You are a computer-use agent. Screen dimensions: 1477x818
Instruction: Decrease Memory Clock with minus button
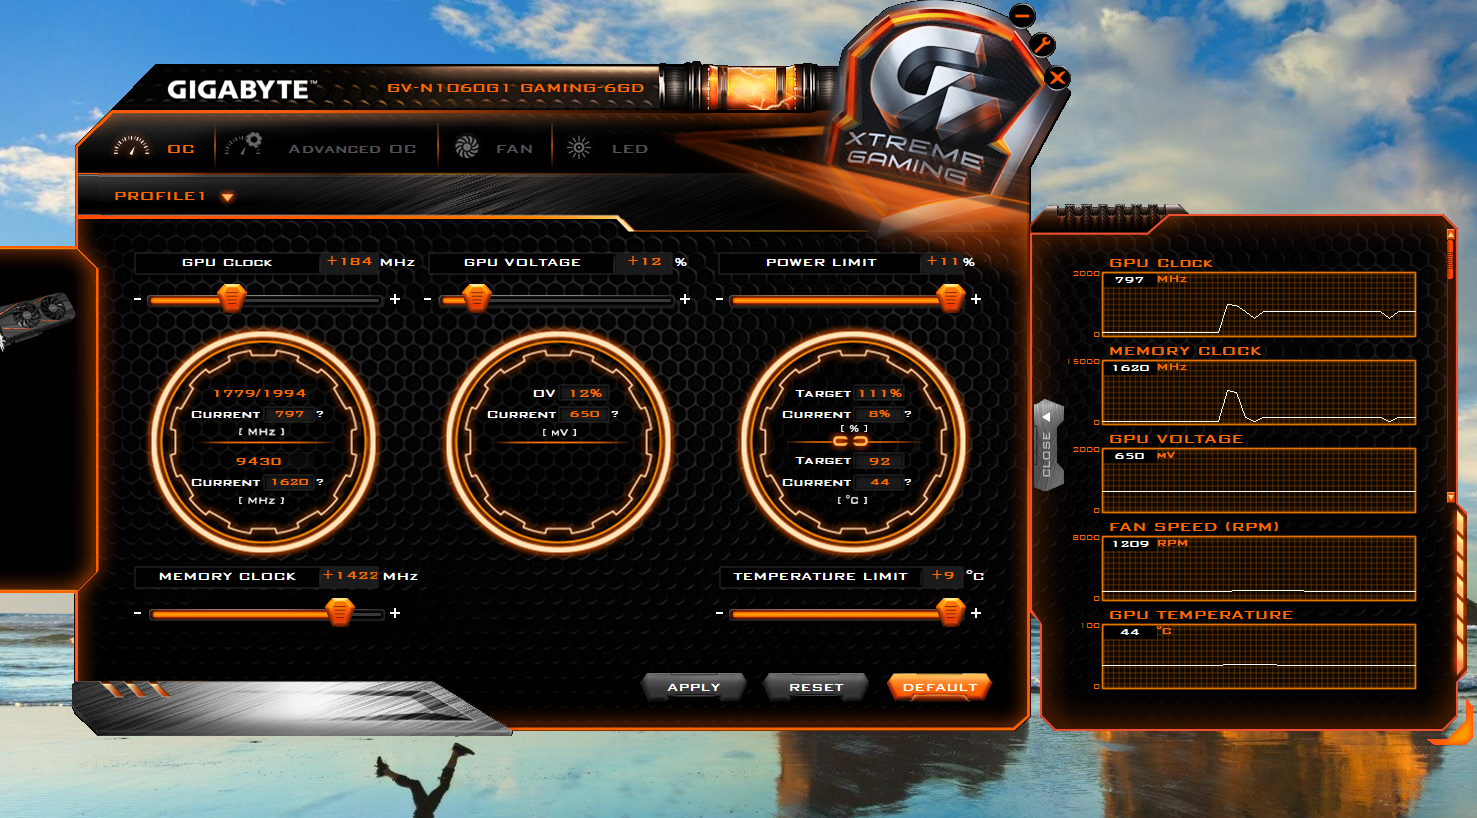click(x=138, y=614)
